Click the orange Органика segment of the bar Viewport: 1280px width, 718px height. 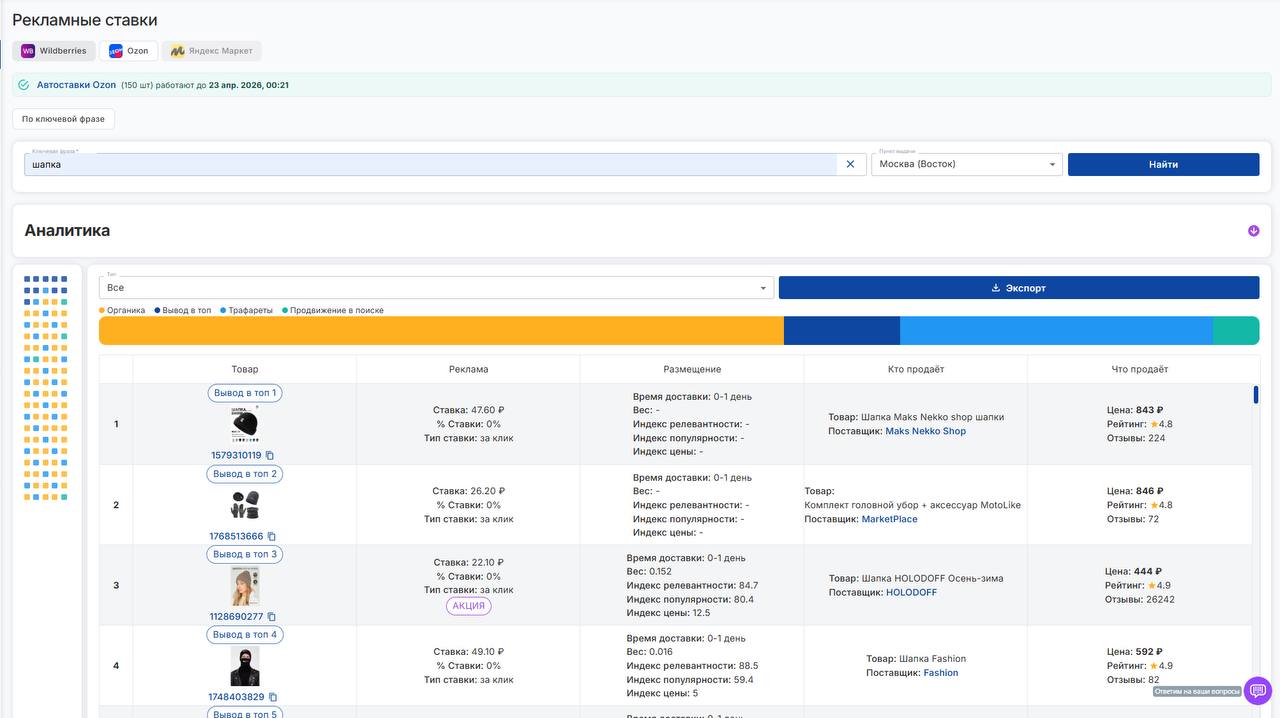coord(440,331)
